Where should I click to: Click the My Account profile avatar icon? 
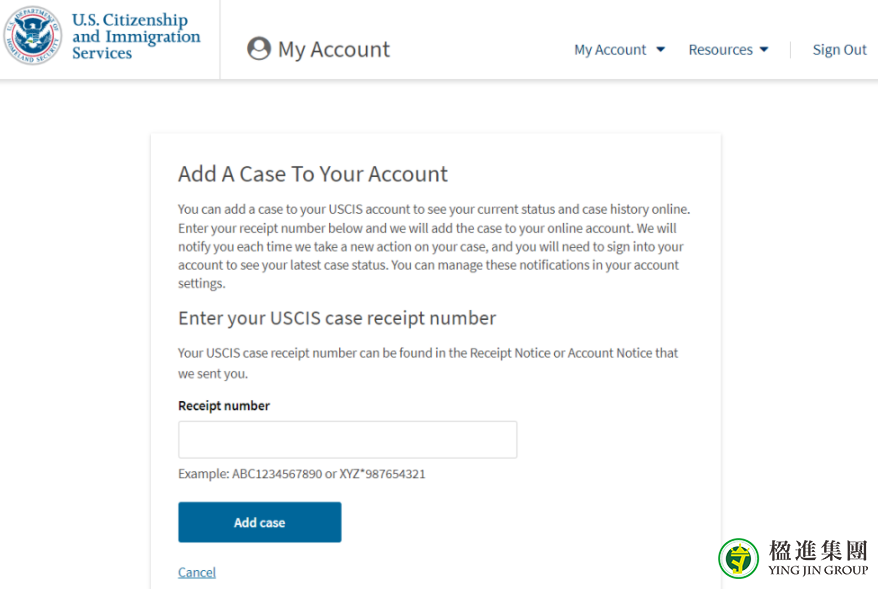point(259,49)
